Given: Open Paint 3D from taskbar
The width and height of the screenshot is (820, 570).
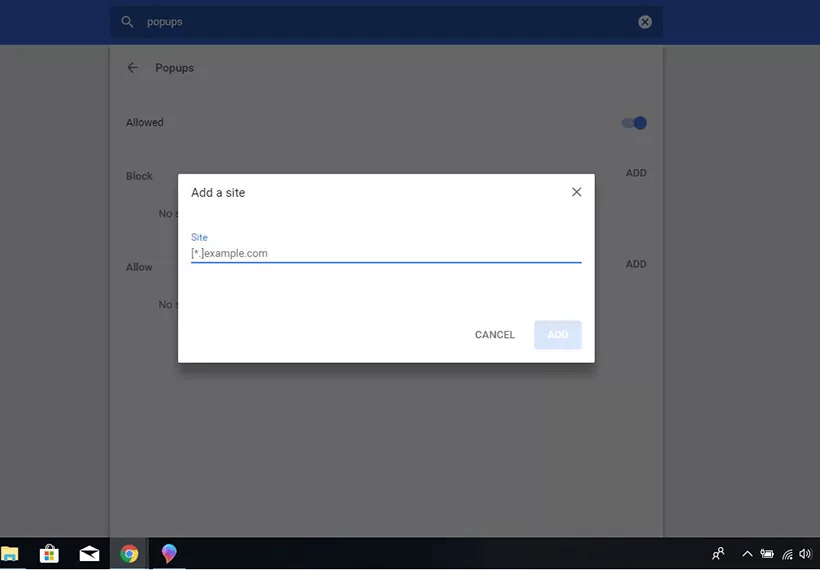Looking at the screenshot, I should pos(169,553).
